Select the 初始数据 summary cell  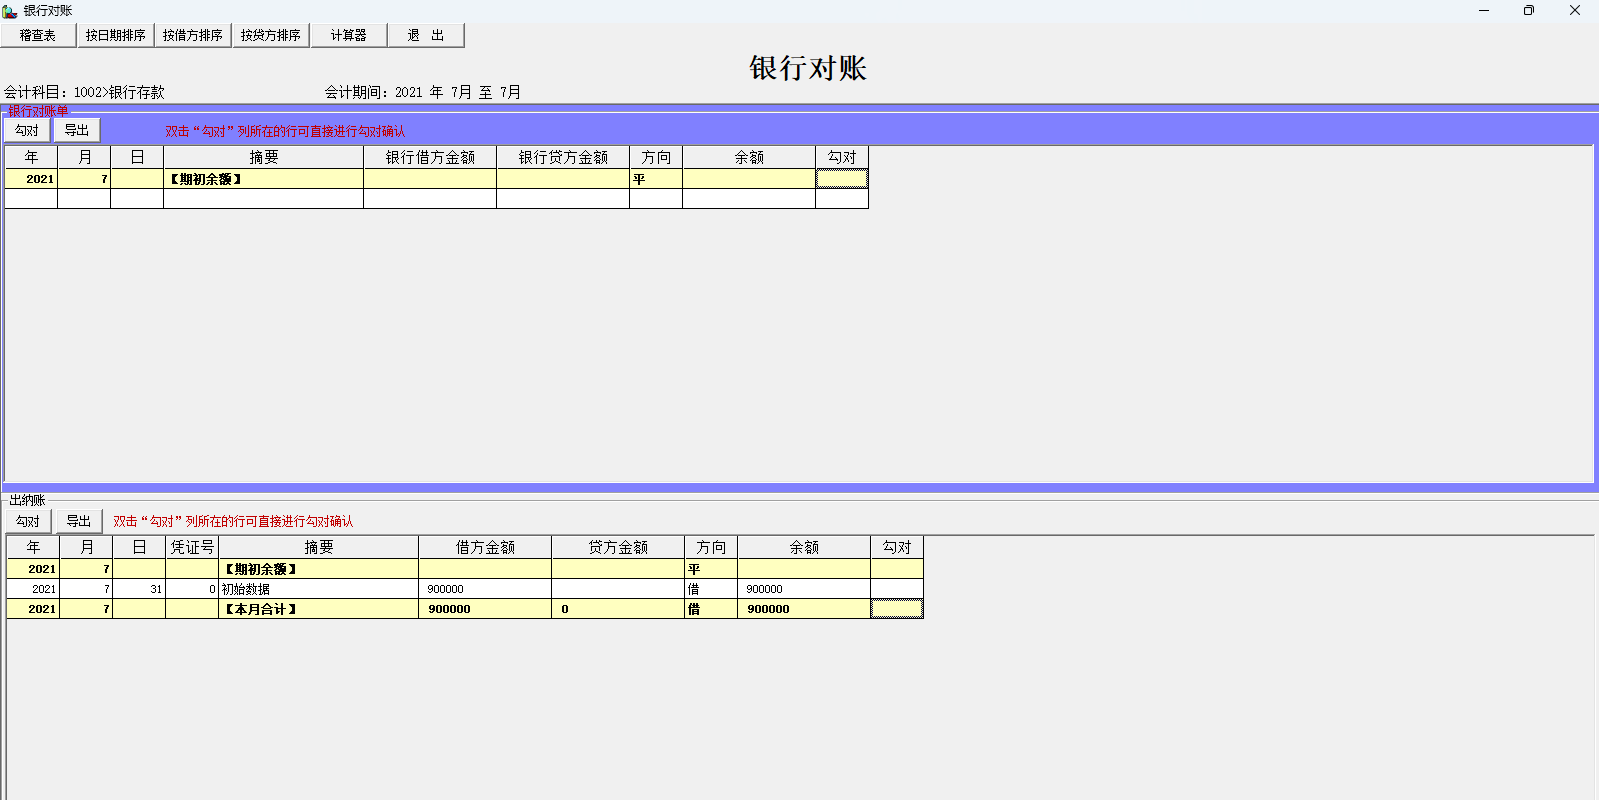coord(318,589)
